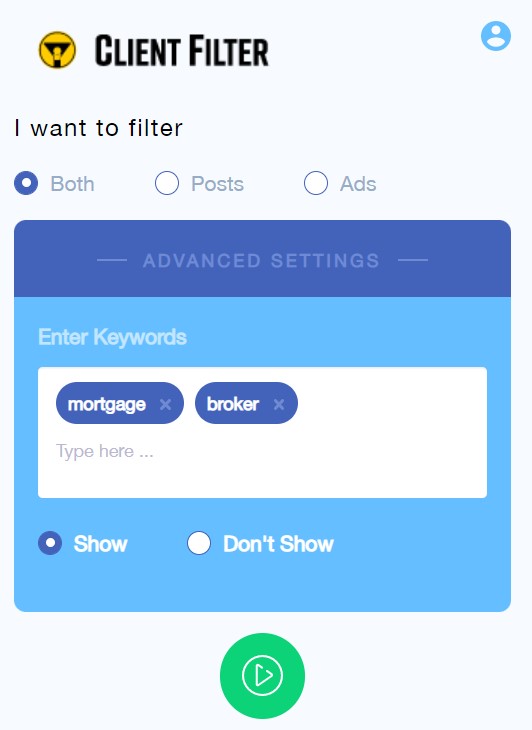Click the Enter Keywords heading
The width and height of the screenshot is (532, 730).
[x=112, y=337]
